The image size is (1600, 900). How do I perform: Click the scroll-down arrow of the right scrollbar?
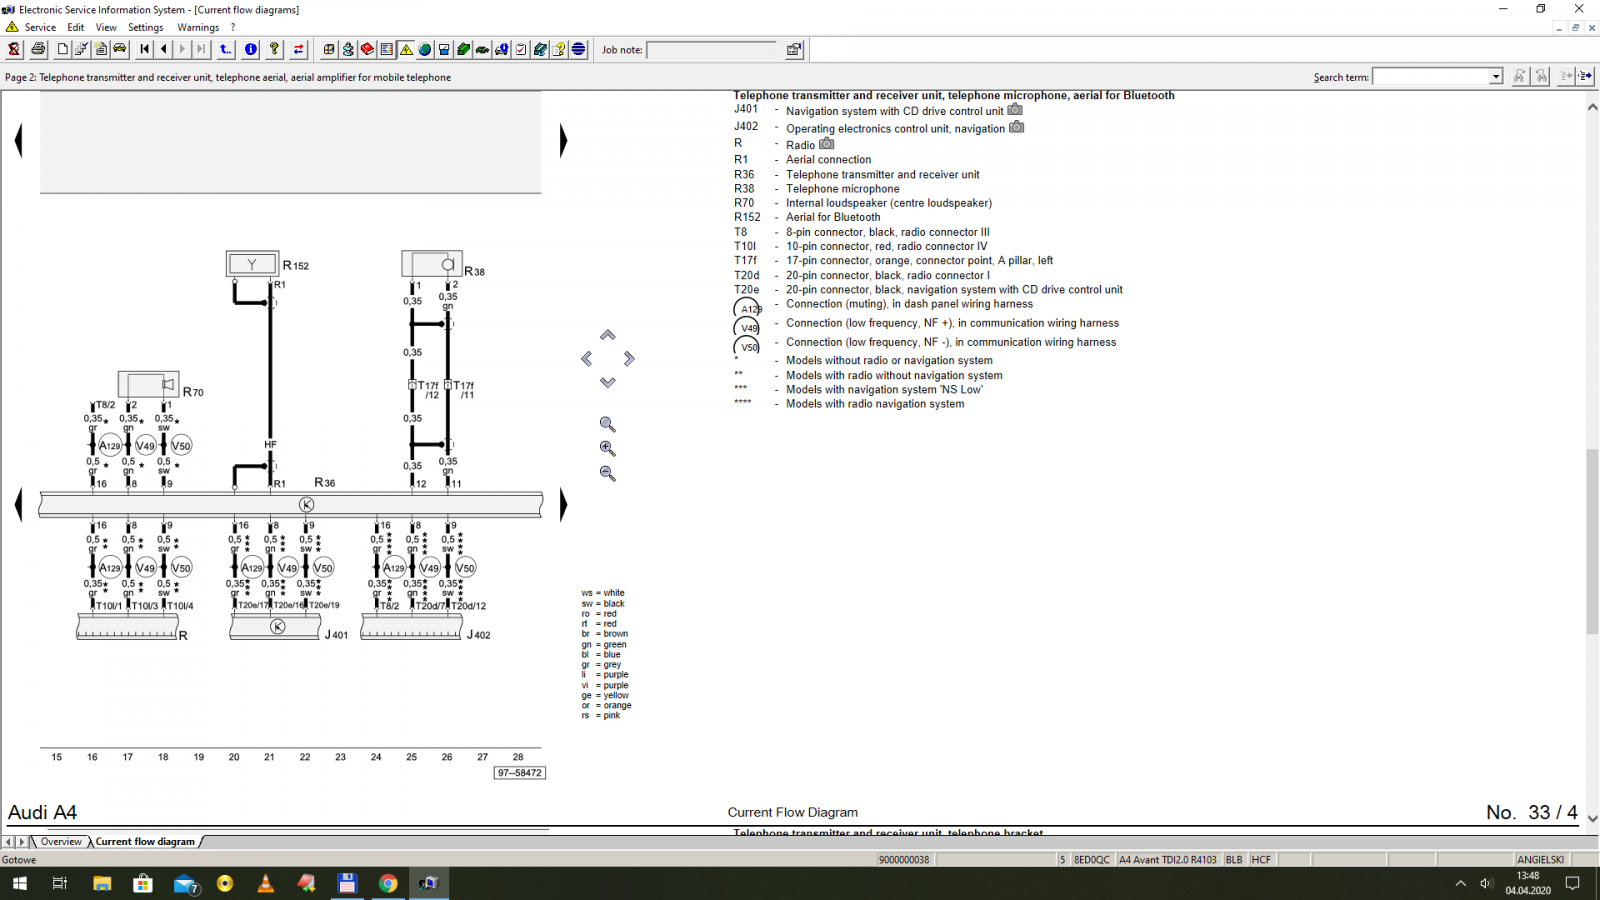[x=1592, y=818]
